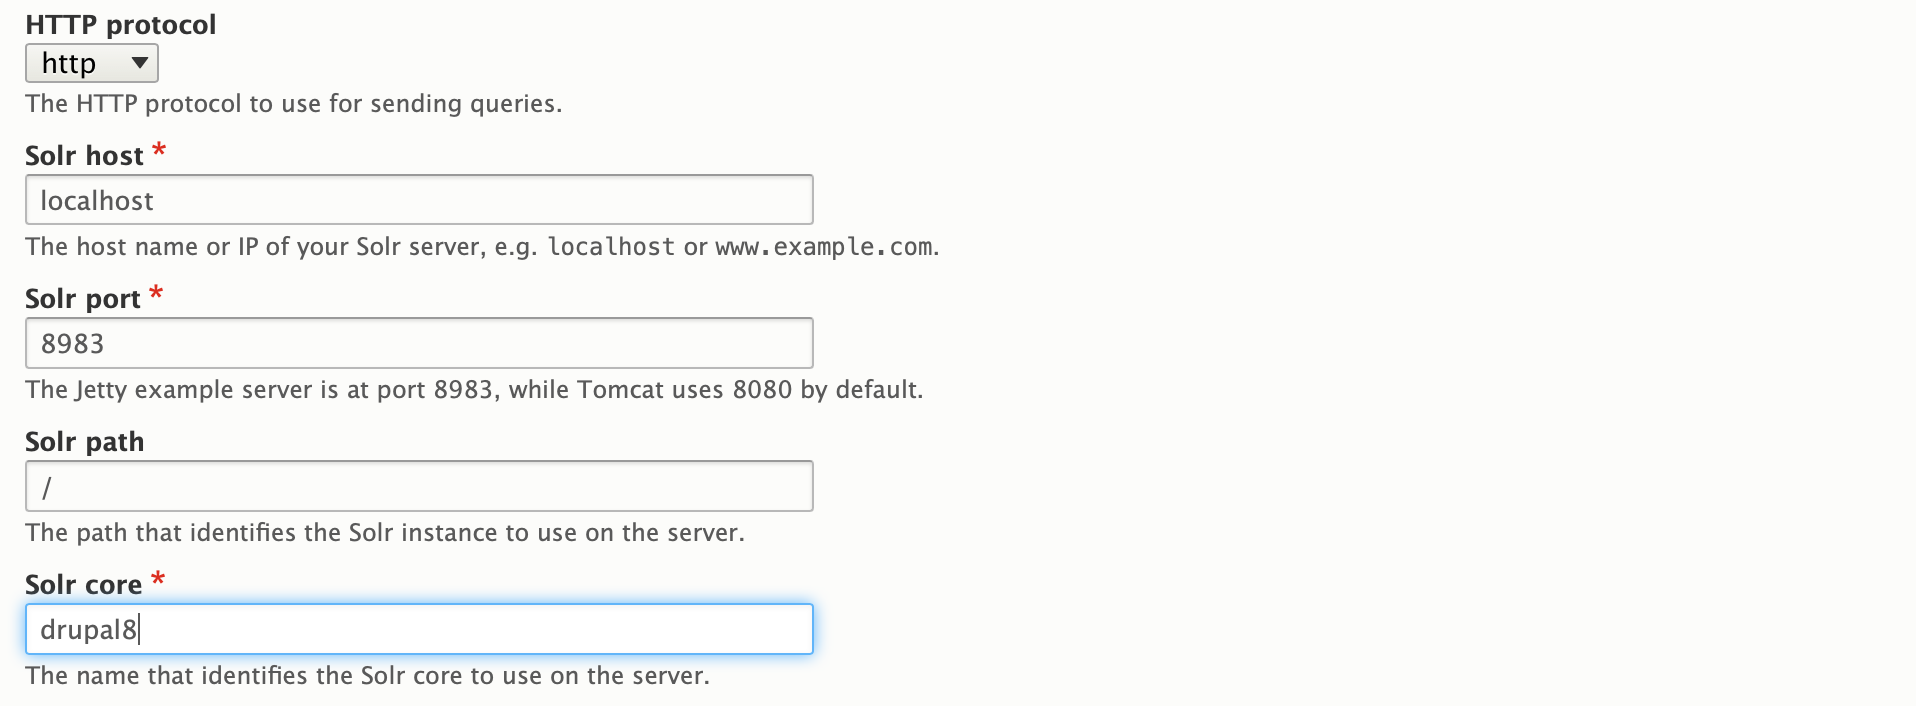Click the Jetty and Tomcat port description
1916x706 pixels.
pos(474,390)
